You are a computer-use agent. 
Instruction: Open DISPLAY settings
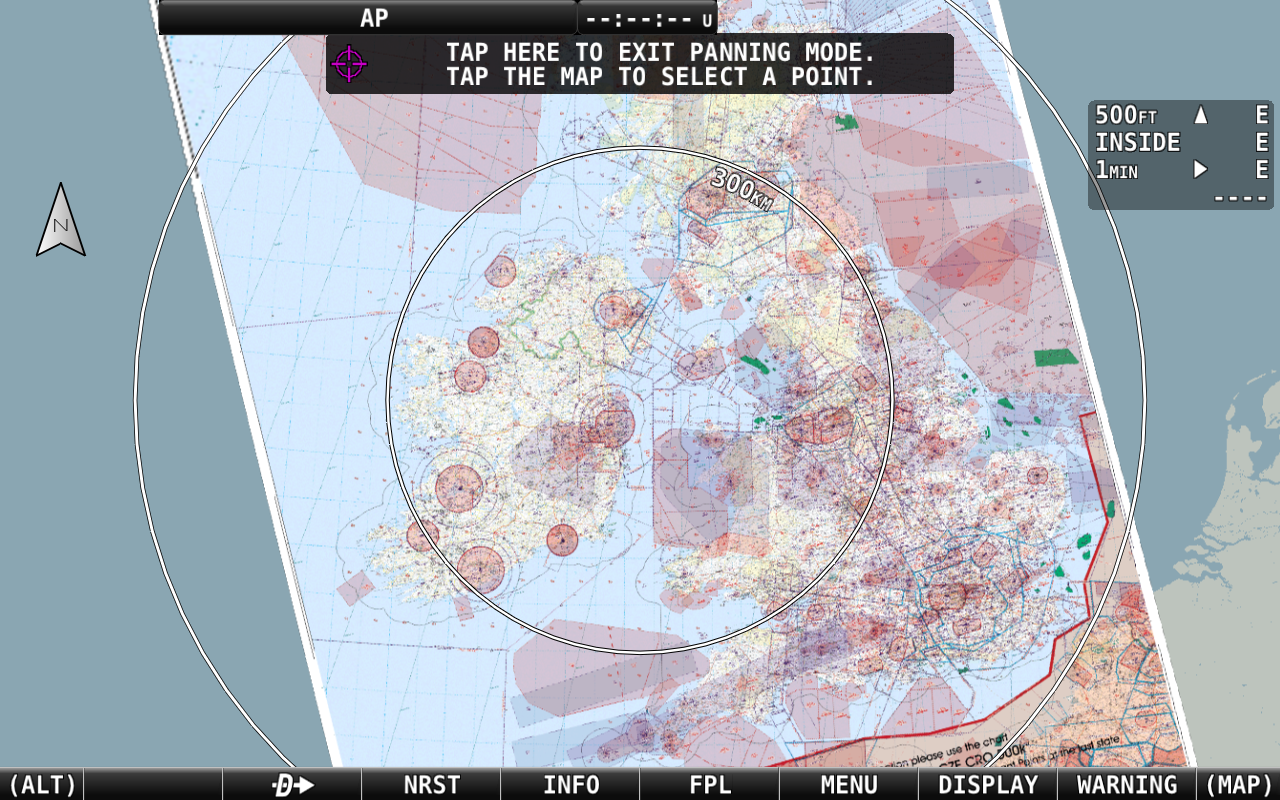tap(987, 785)
